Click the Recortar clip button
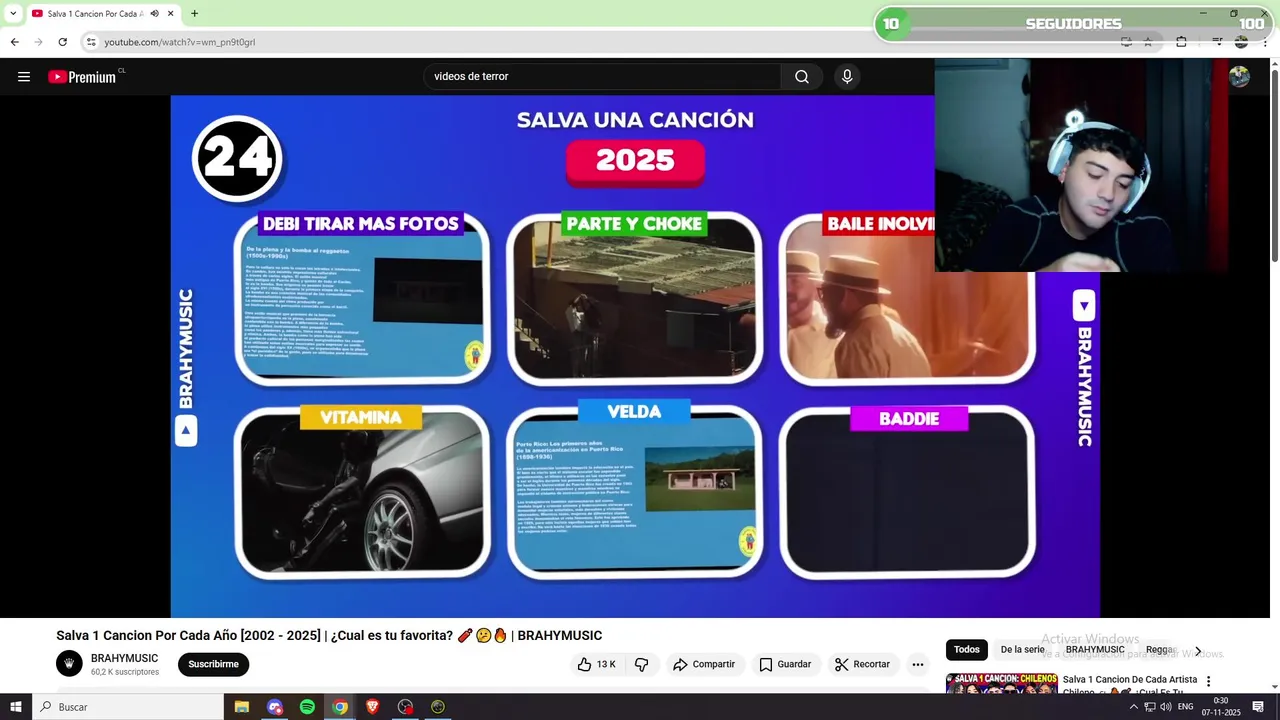This screenshot has width=1280, height=720. (862, 664)
